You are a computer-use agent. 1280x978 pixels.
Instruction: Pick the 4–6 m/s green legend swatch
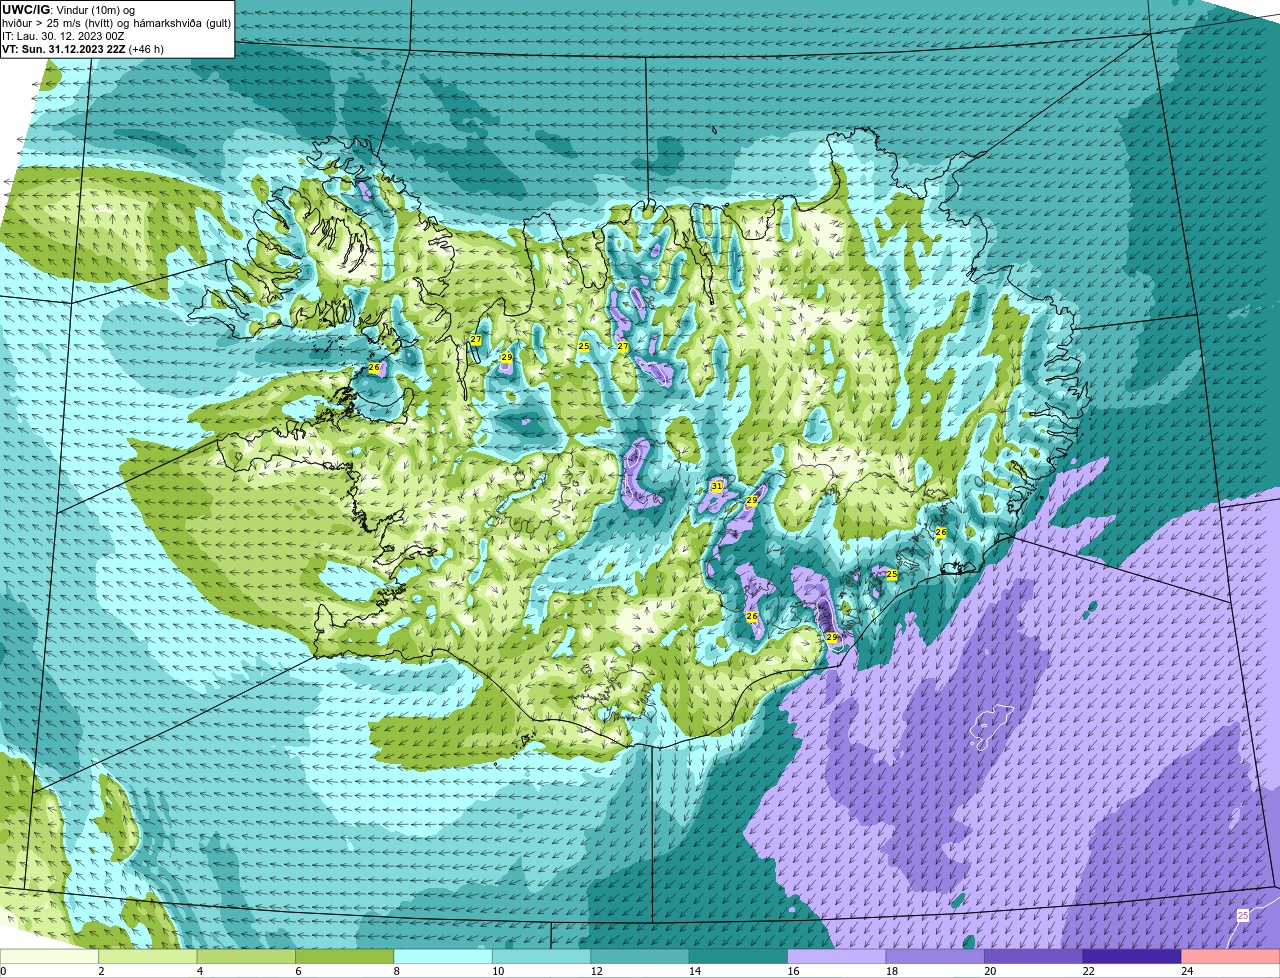click(x=246, y=956)
